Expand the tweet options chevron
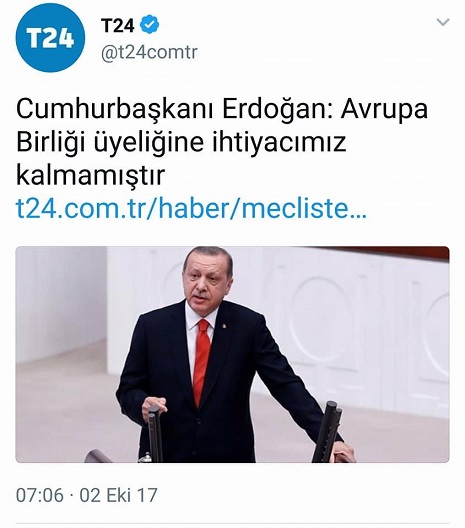 coord(443,22)
